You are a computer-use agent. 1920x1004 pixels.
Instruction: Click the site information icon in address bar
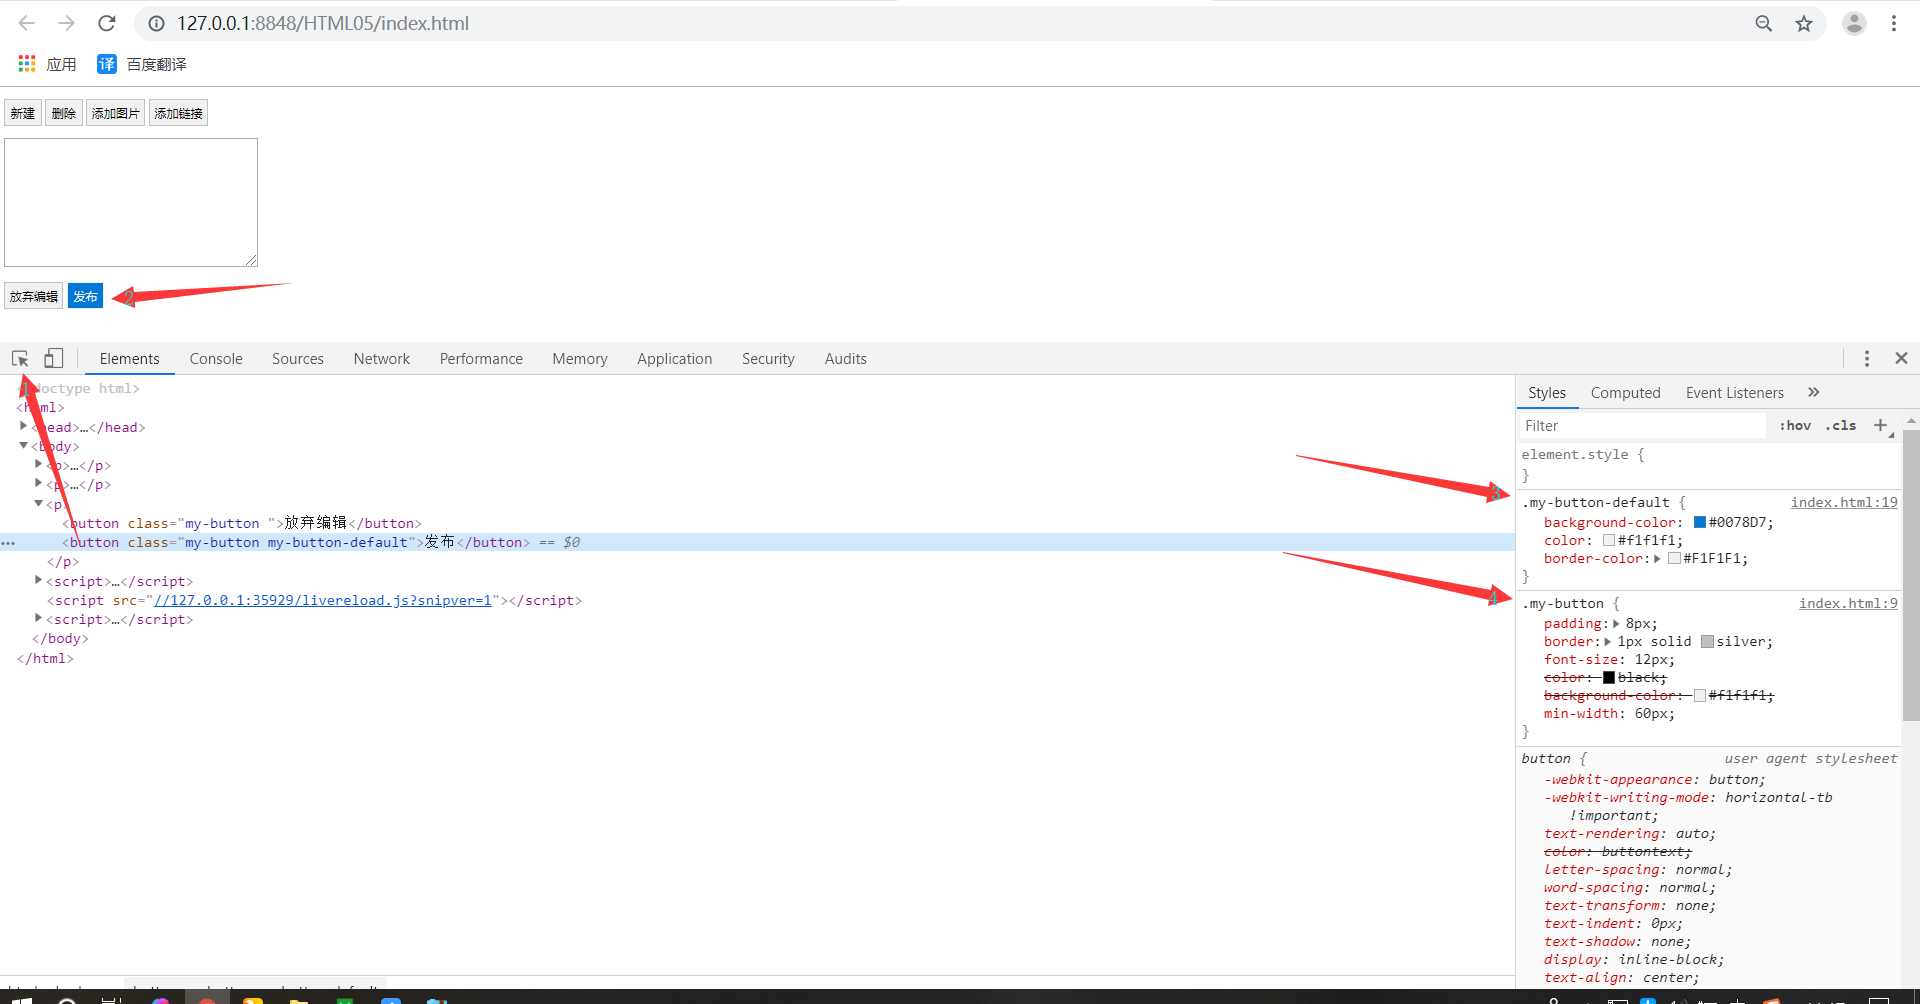click(156, 23)
